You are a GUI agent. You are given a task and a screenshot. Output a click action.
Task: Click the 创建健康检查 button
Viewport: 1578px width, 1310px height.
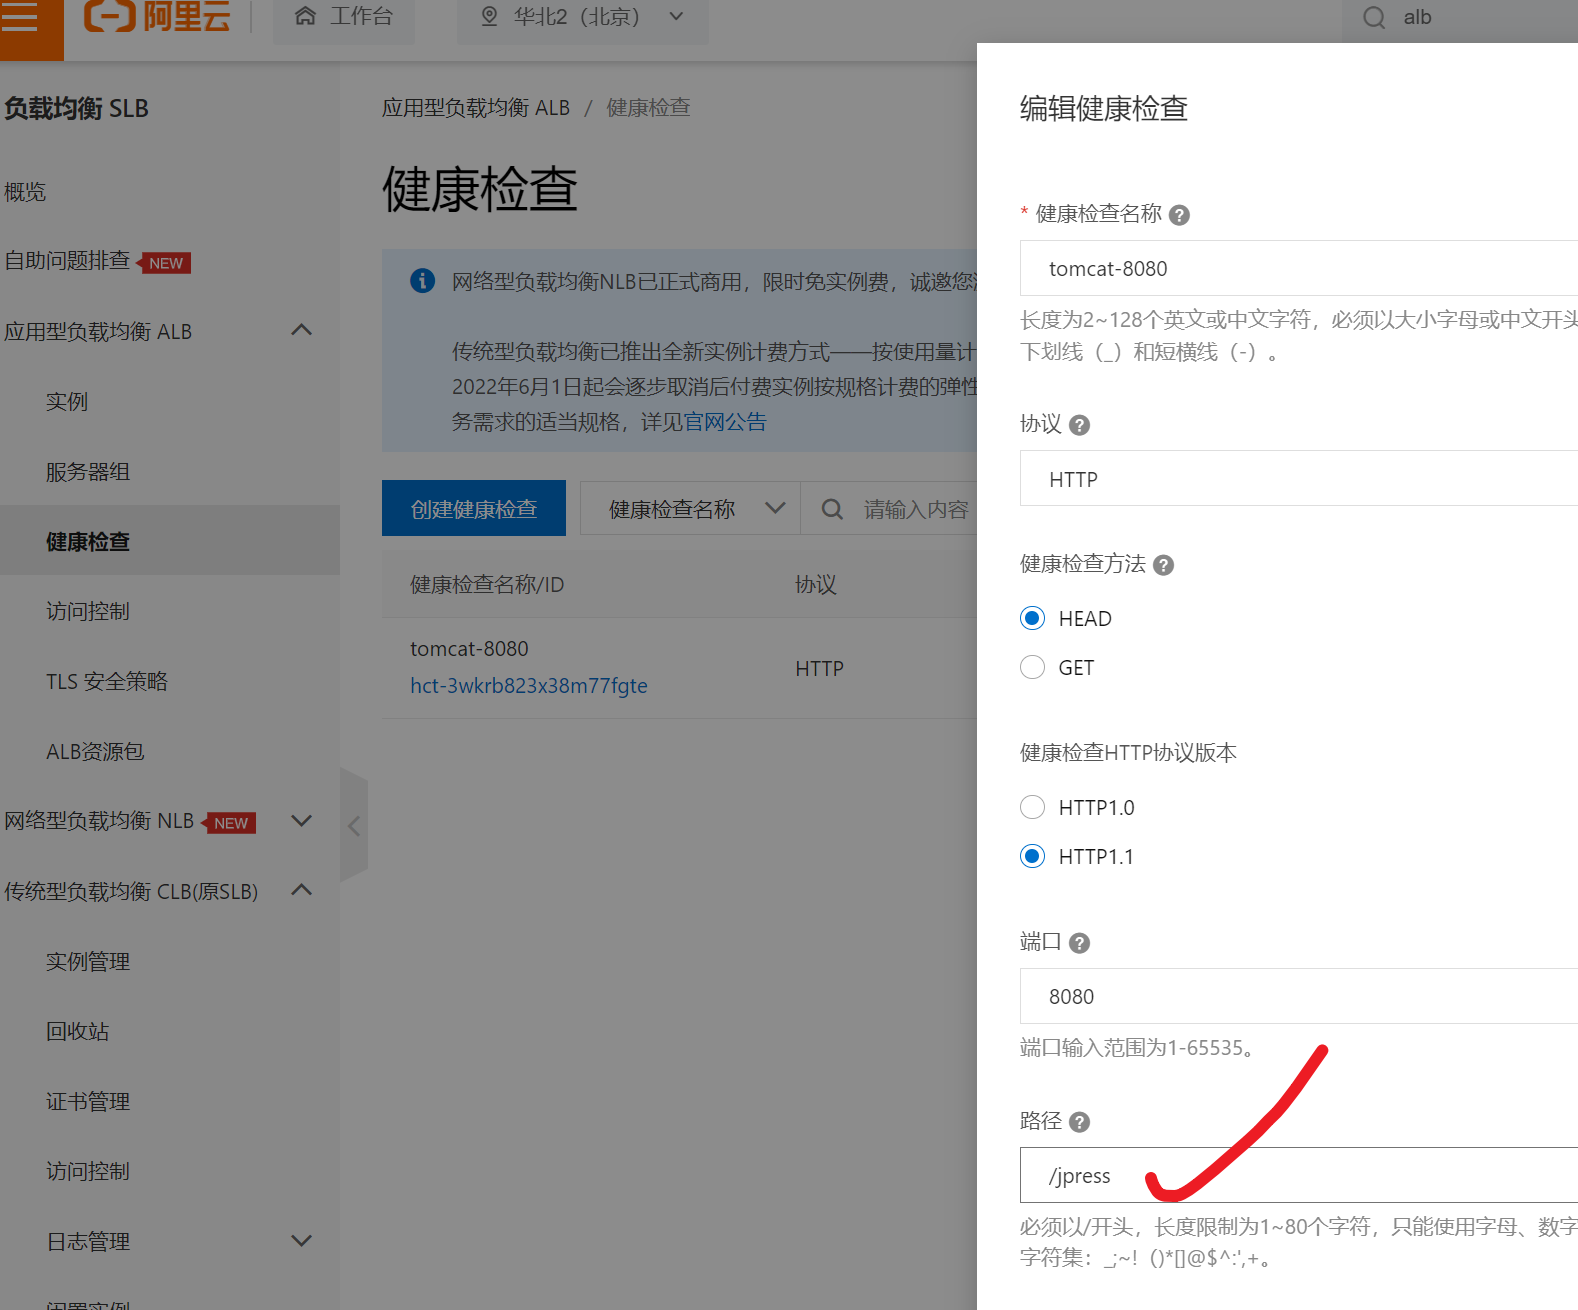tap(473, 508)
